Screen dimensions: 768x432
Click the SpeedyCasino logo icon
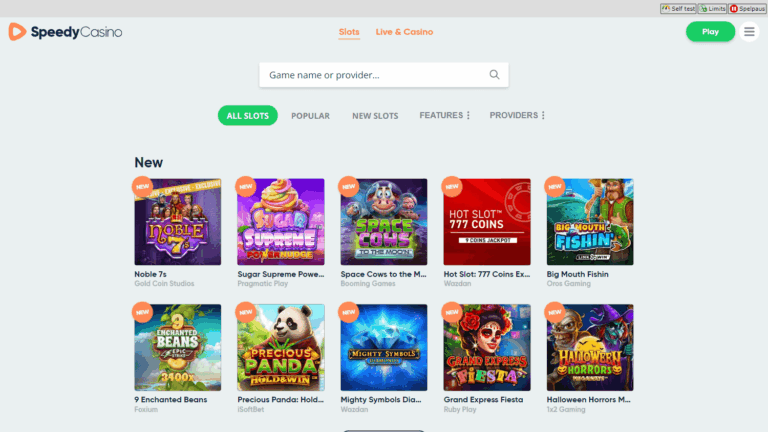[17, 32]
